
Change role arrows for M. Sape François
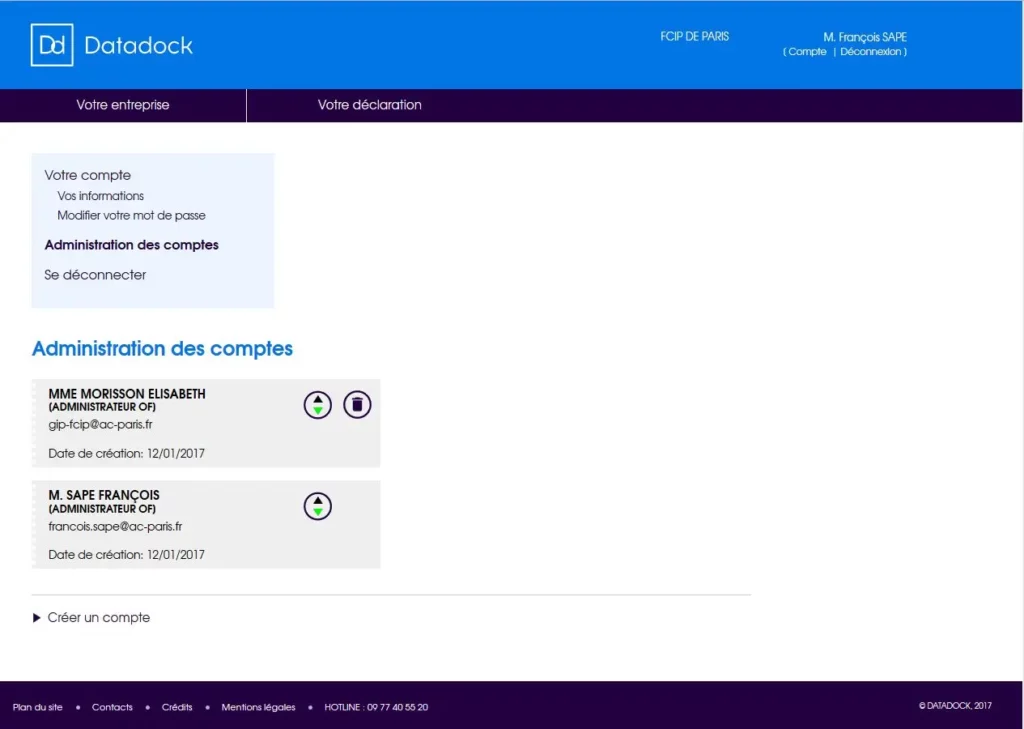point(317,506)
